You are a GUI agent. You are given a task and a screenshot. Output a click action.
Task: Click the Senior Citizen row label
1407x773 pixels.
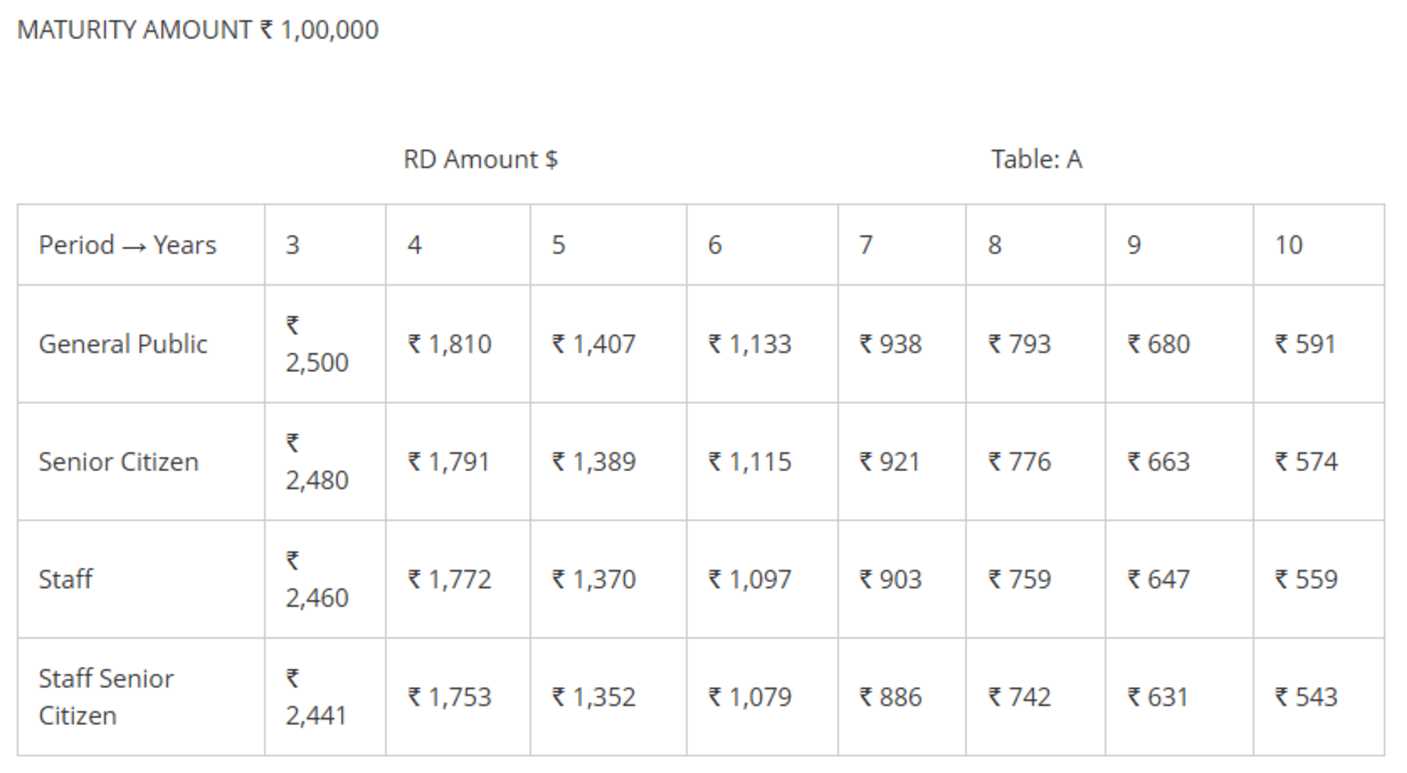[118, 462]
